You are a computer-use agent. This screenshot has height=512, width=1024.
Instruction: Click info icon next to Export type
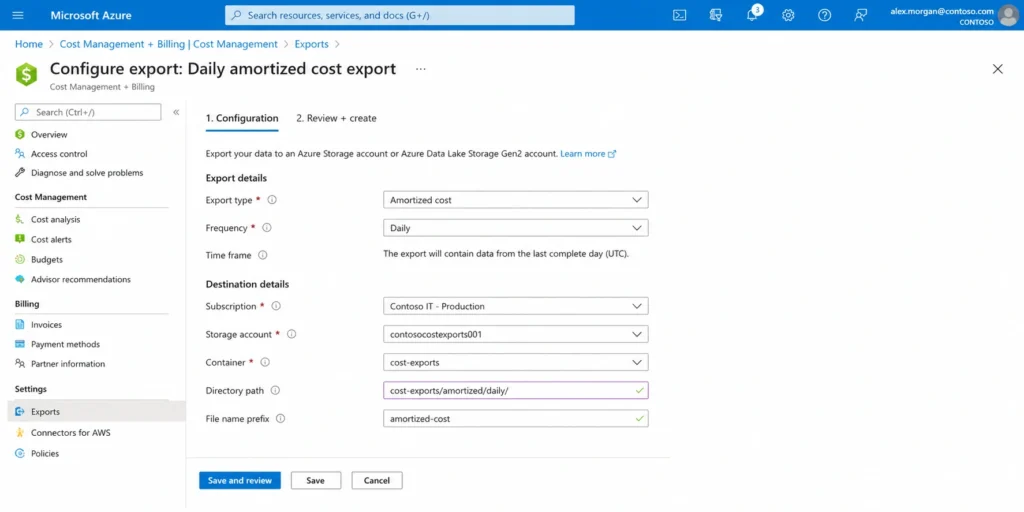point(272,200)
